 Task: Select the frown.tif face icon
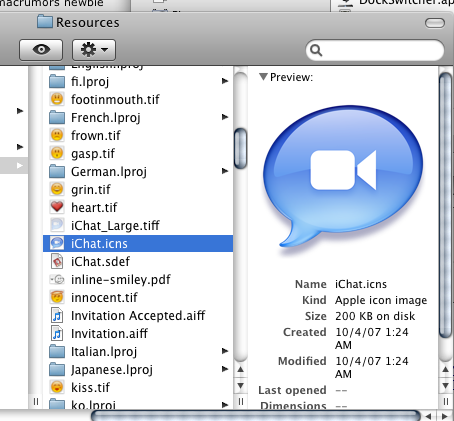(57, 135)
